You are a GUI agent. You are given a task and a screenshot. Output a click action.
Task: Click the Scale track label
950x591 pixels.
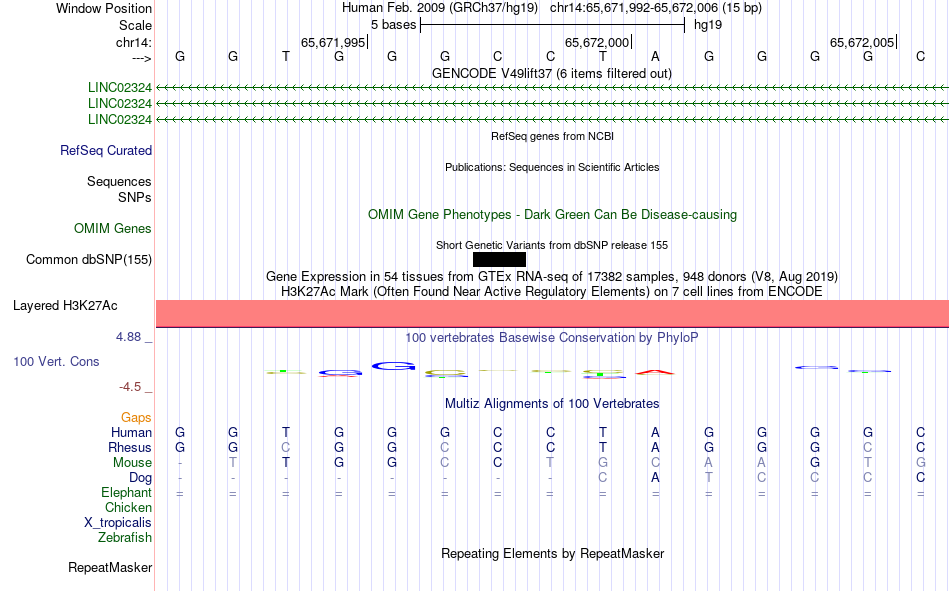(135, 25)
